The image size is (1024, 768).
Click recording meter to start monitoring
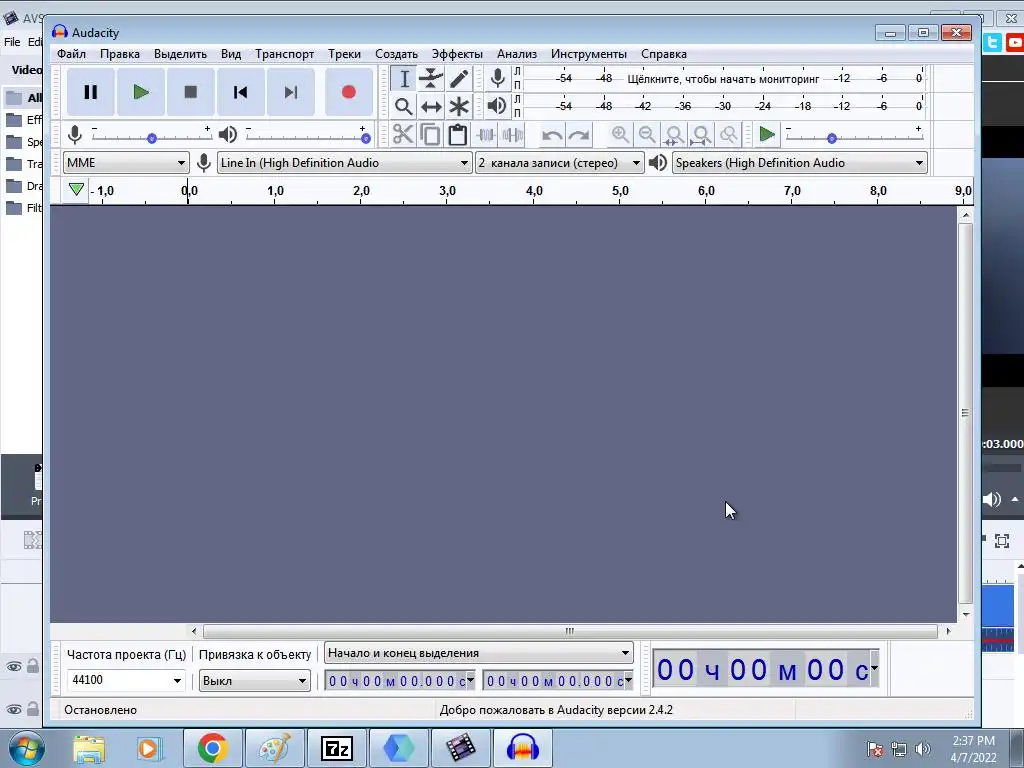(723, 79)
